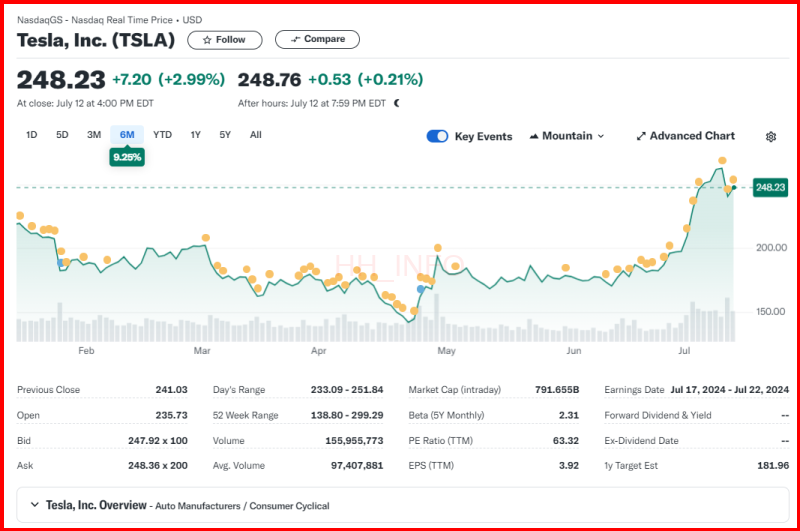Click the blue event marker in late April
This screenshot has width=800, height=531.
point(421,289)
